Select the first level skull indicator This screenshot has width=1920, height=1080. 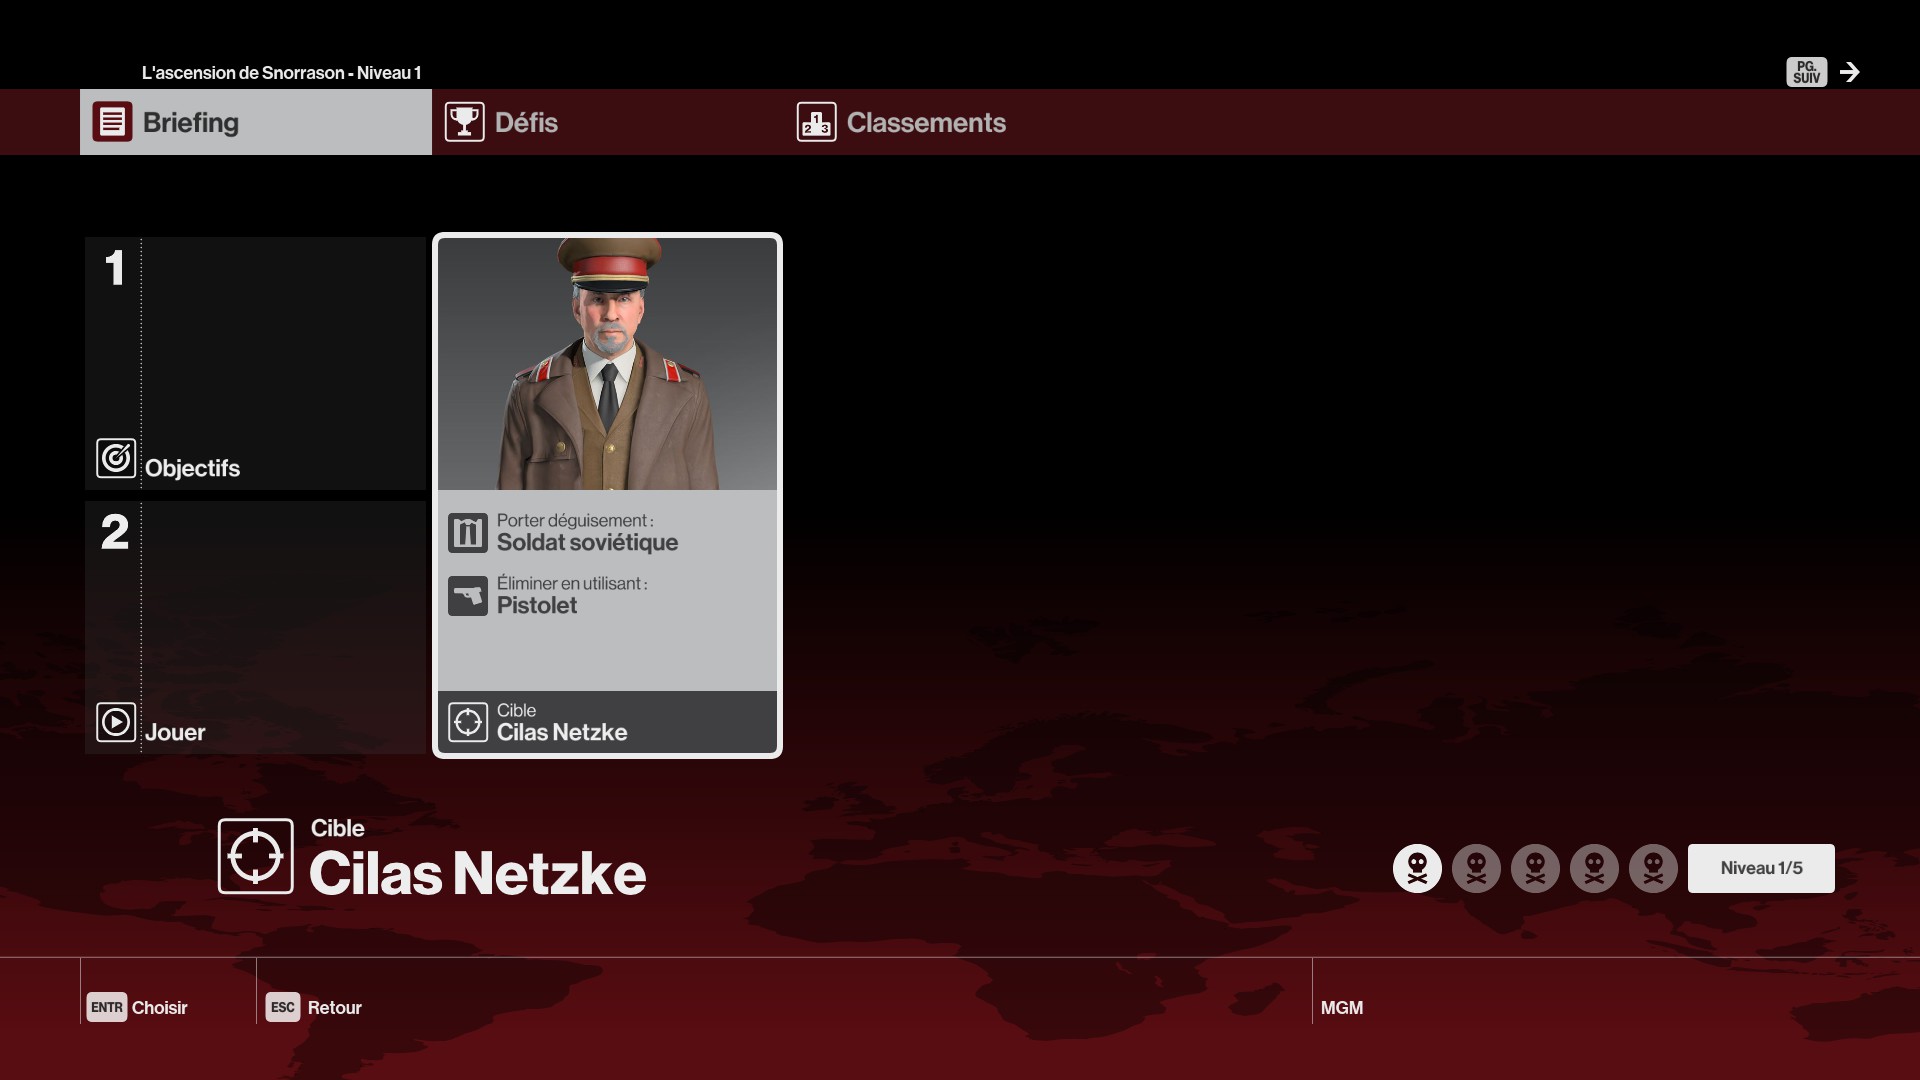pyautogui.click(x=1417, y=868)
